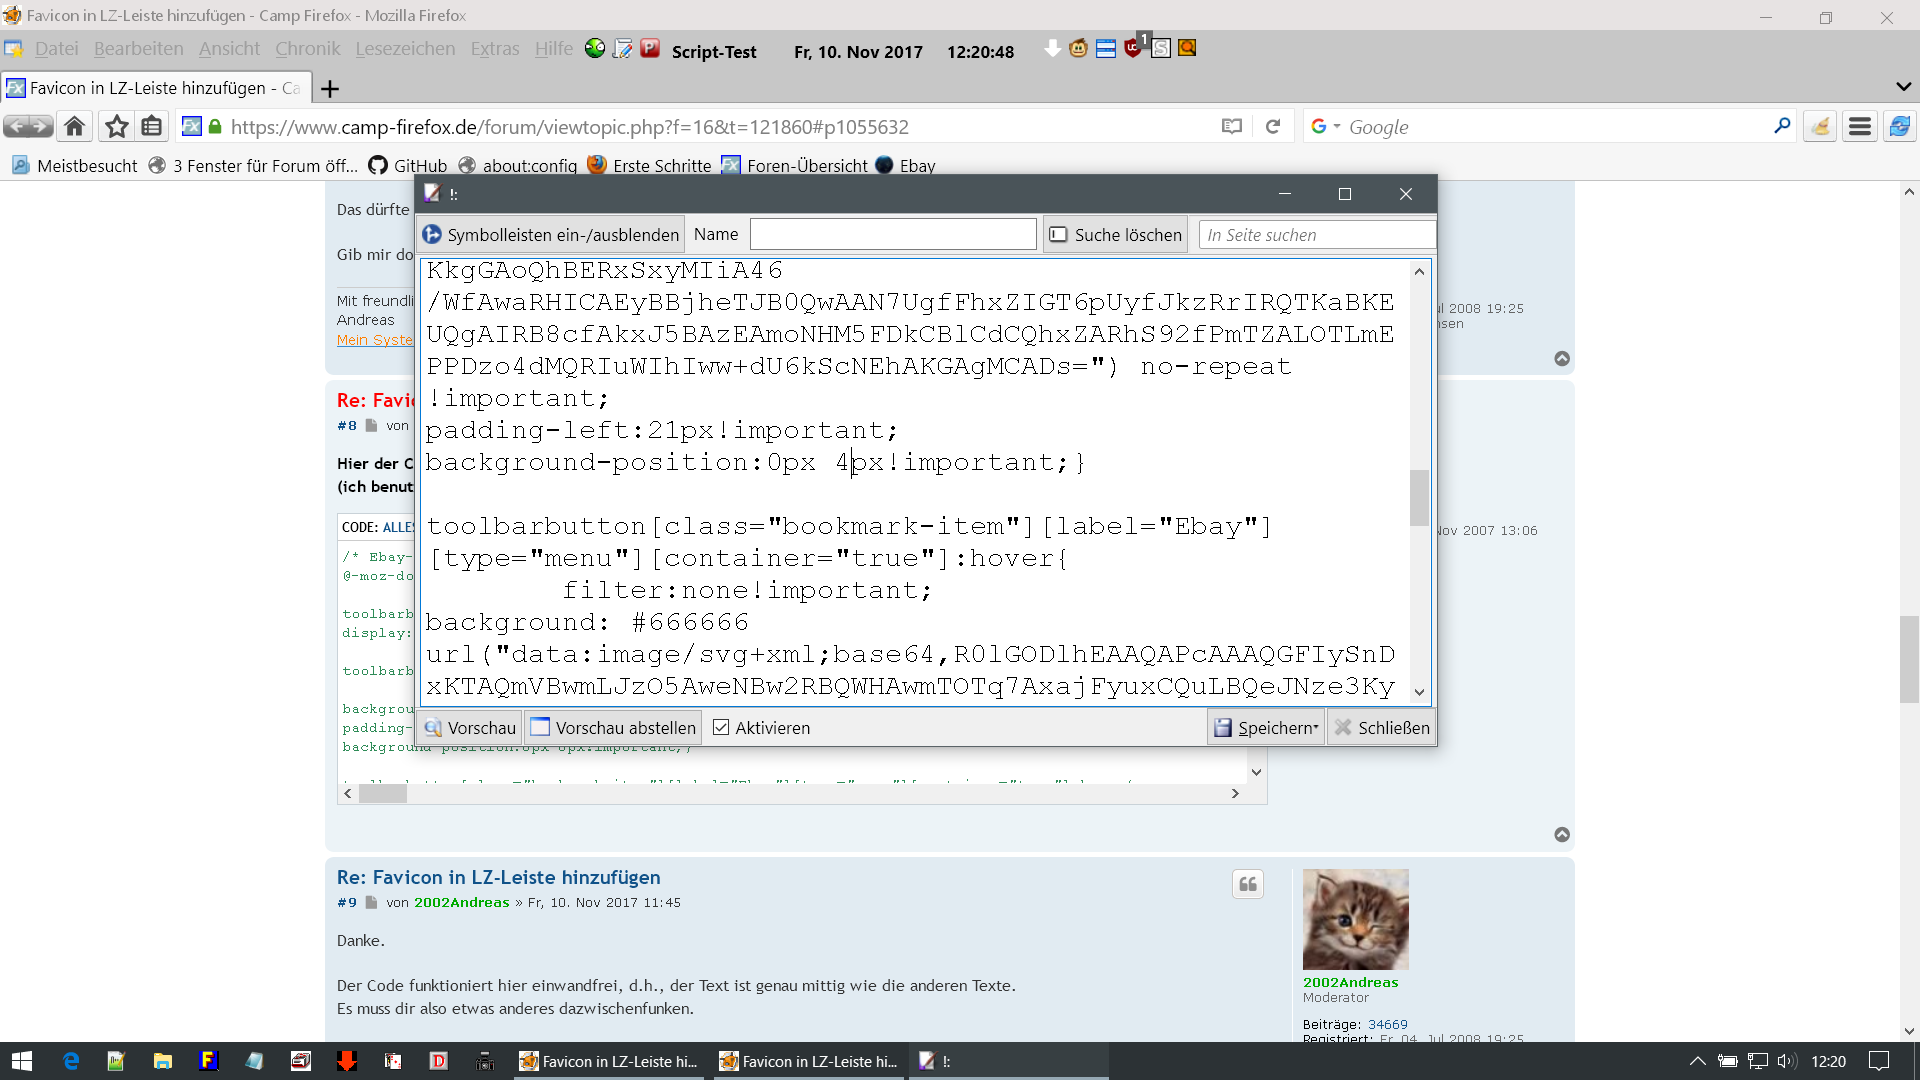The width and height of the screenshot is (1920, 1080).
Task: Toggle reader view icon in URL bar
Action: [1232, 127]
